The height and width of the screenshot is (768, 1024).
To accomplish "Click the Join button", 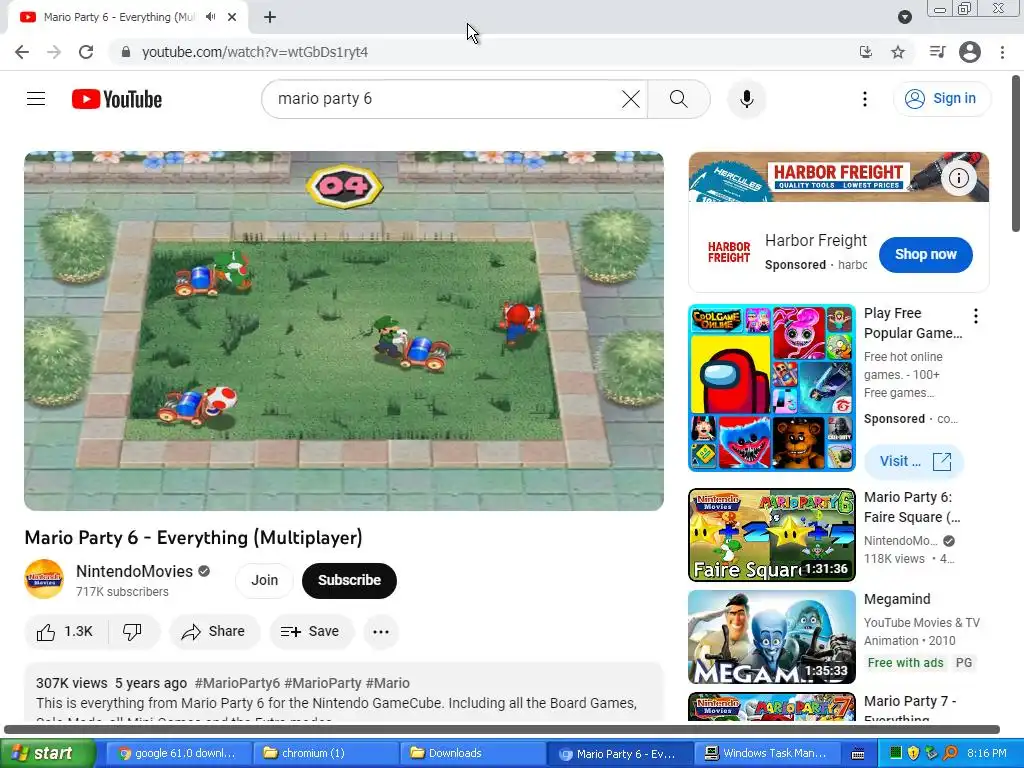I will tap(264, 581).
